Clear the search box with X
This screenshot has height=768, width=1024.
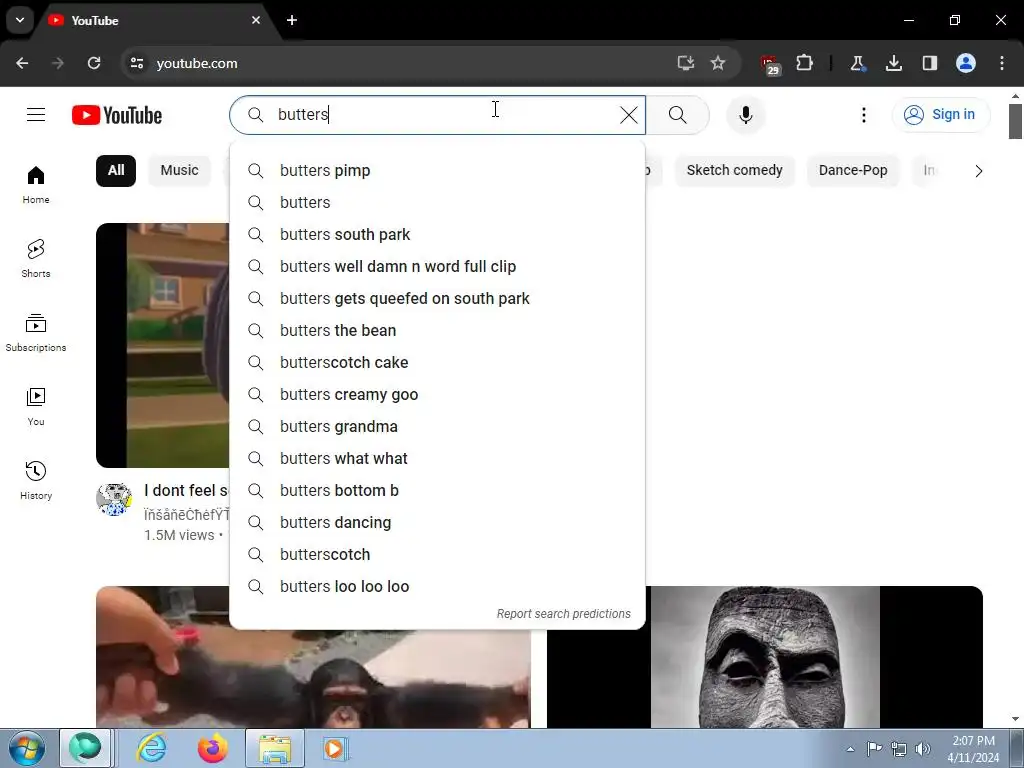[628, 115]
